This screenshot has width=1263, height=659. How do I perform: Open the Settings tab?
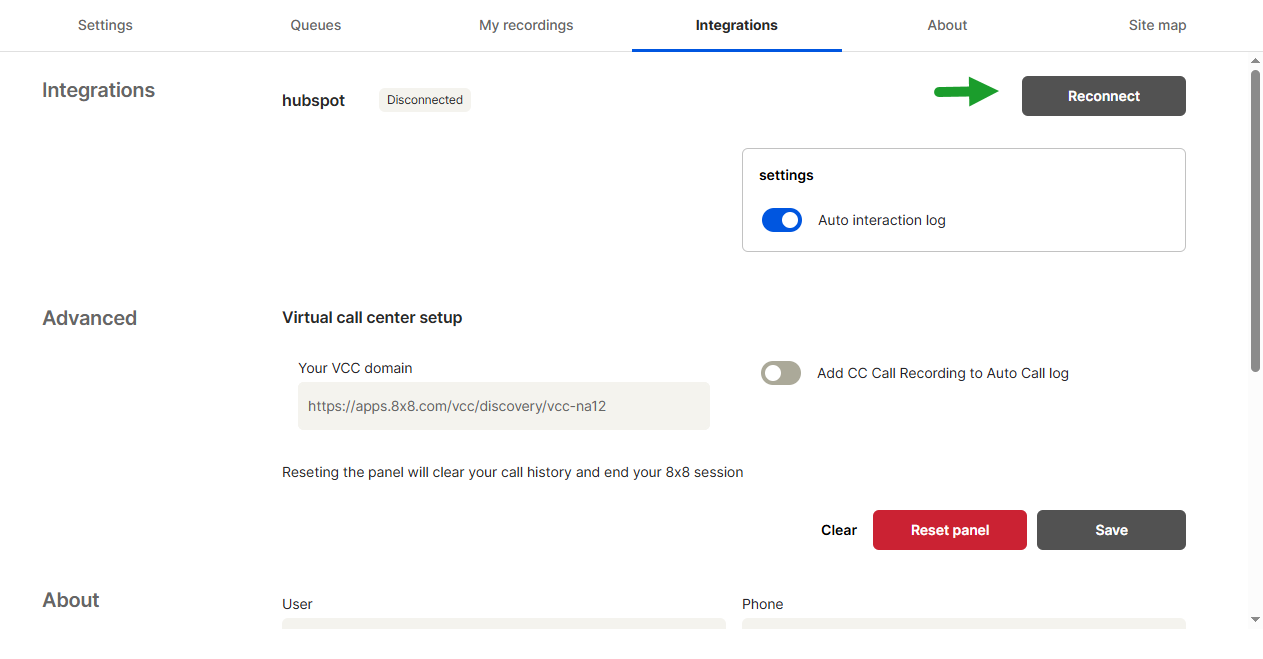(x=105, y=25)
